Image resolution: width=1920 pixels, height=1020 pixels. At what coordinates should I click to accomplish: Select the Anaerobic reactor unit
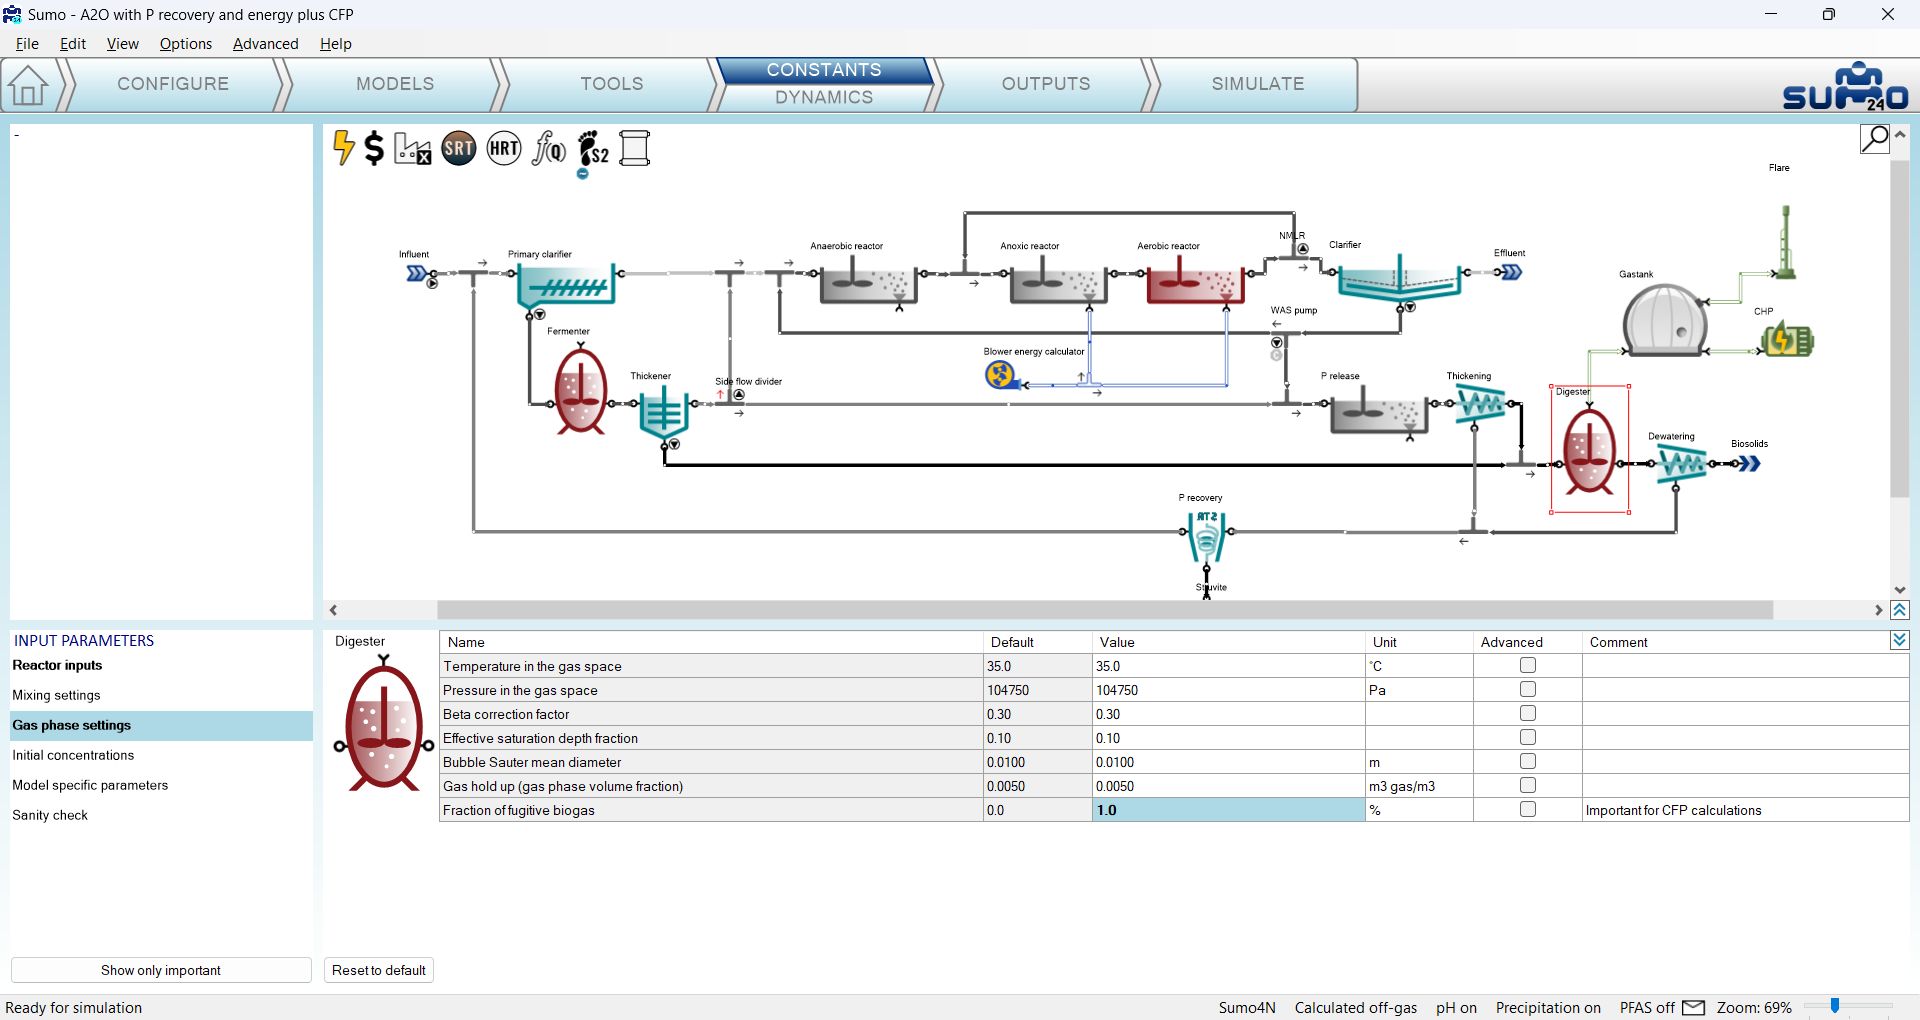pyautogui.click(x=868, y=280)
